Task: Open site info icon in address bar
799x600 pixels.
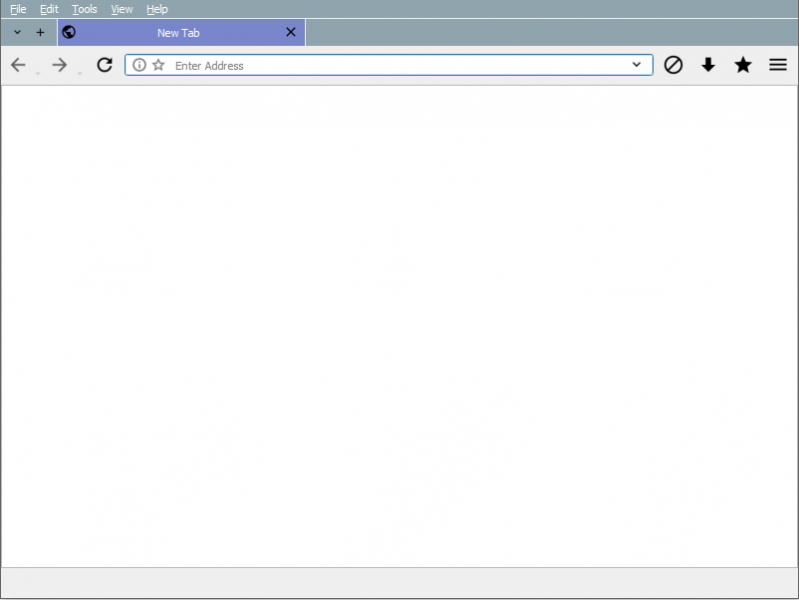Action: click(x=139, y=65)
